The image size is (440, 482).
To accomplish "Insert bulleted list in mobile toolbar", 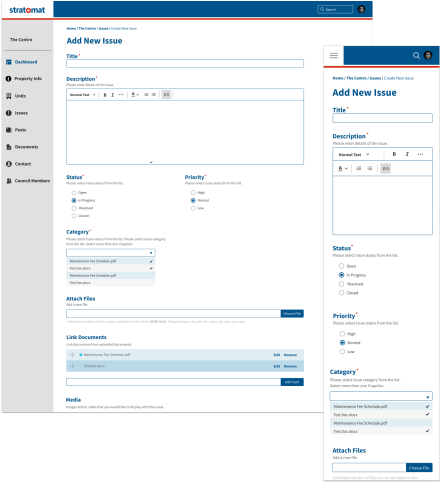I will pos(359,168).
